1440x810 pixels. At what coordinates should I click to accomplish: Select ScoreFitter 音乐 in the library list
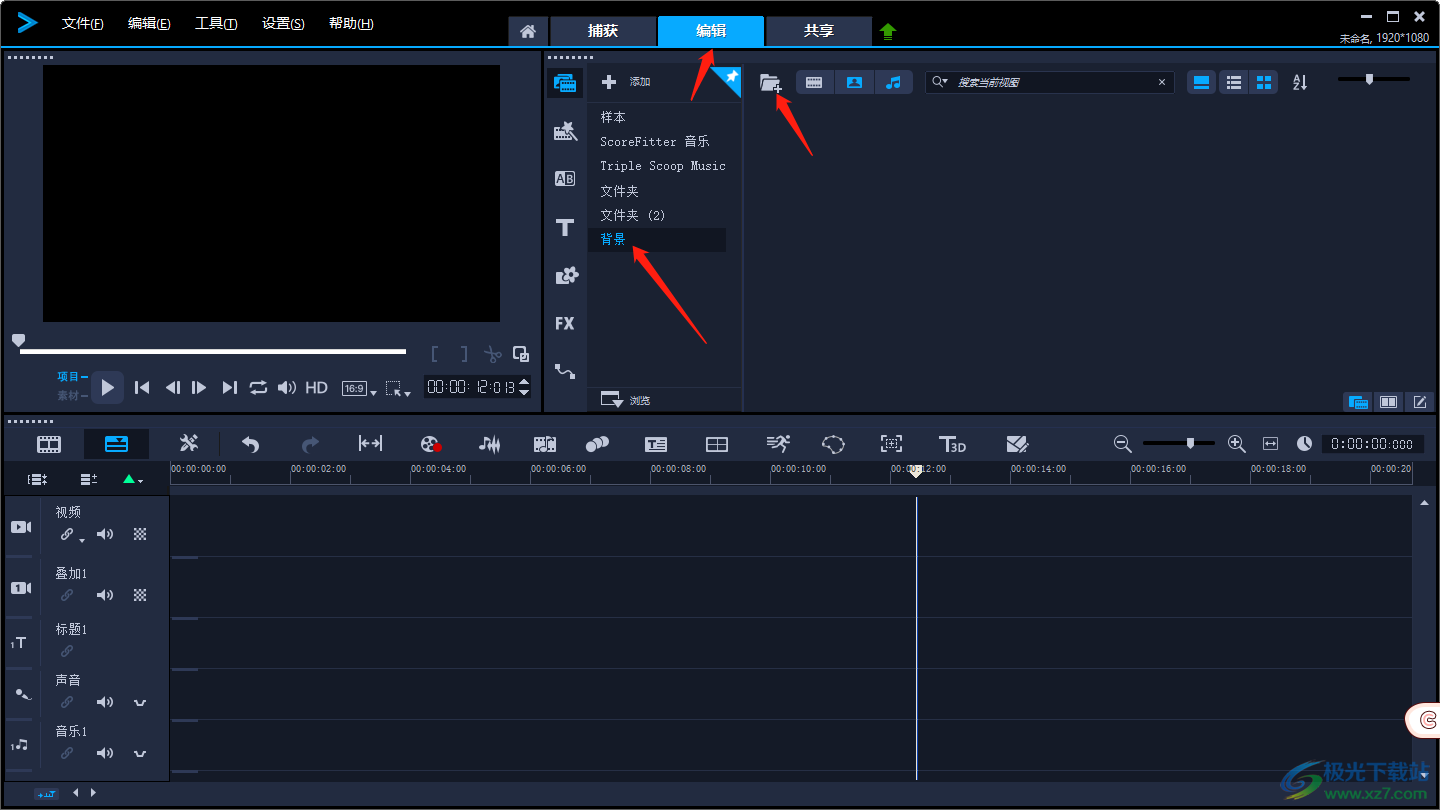pyautogui.click(x=657, y=142)
